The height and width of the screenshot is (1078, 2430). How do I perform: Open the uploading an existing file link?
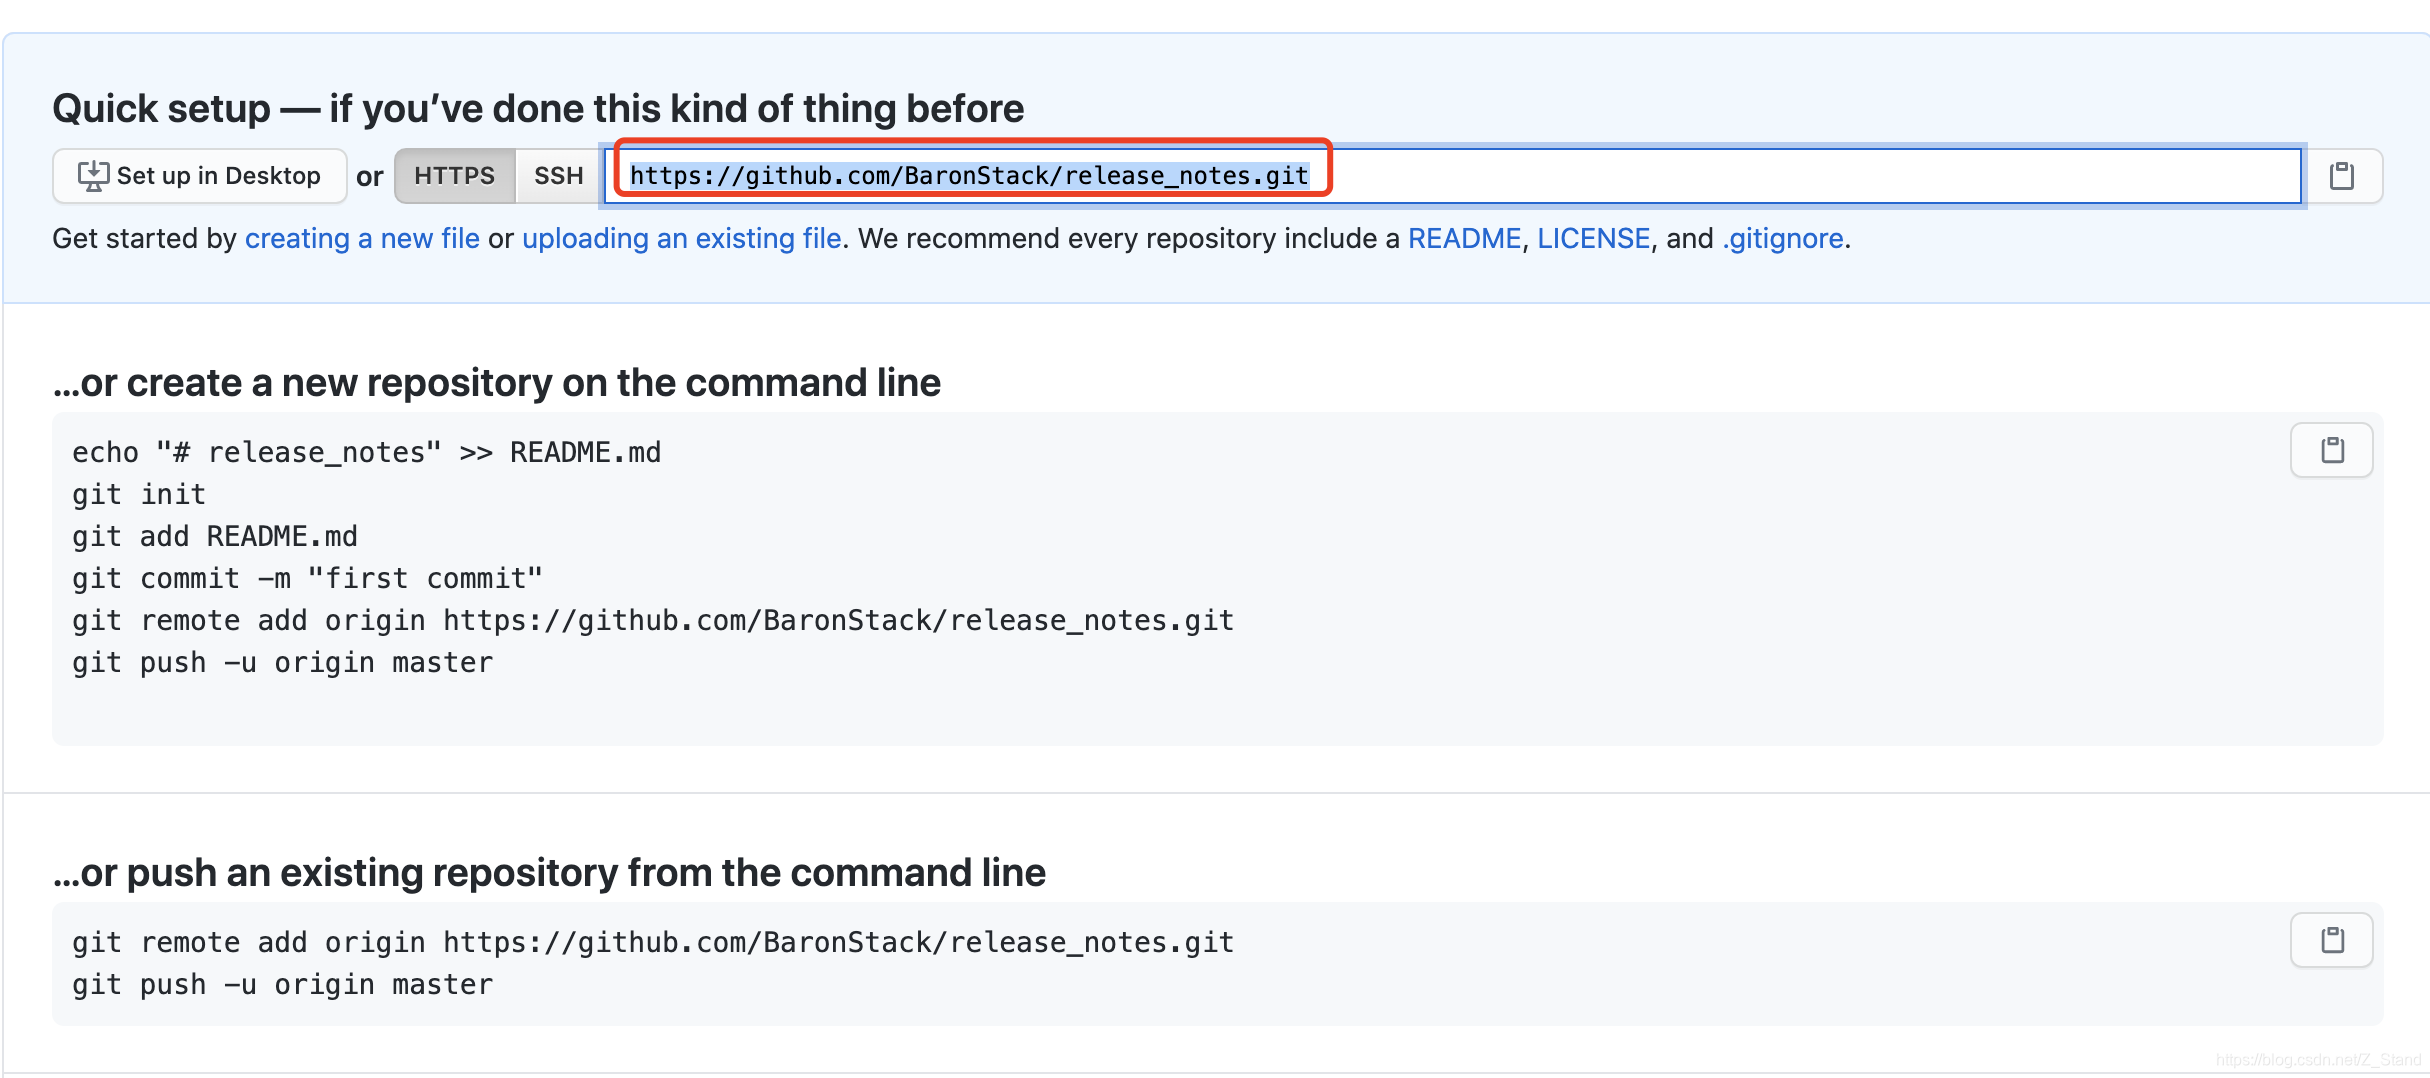click(682, 238)
